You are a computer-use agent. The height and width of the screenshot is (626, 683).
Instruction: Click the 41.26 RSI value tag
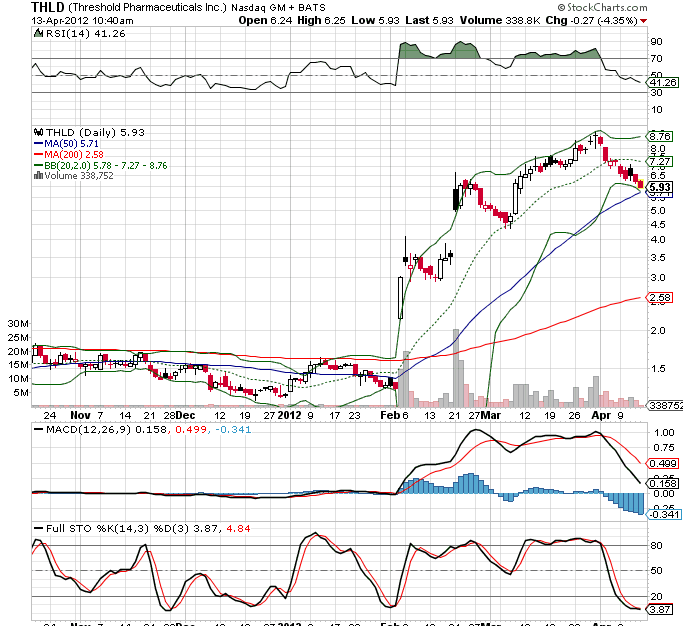[x=663, y=82]
